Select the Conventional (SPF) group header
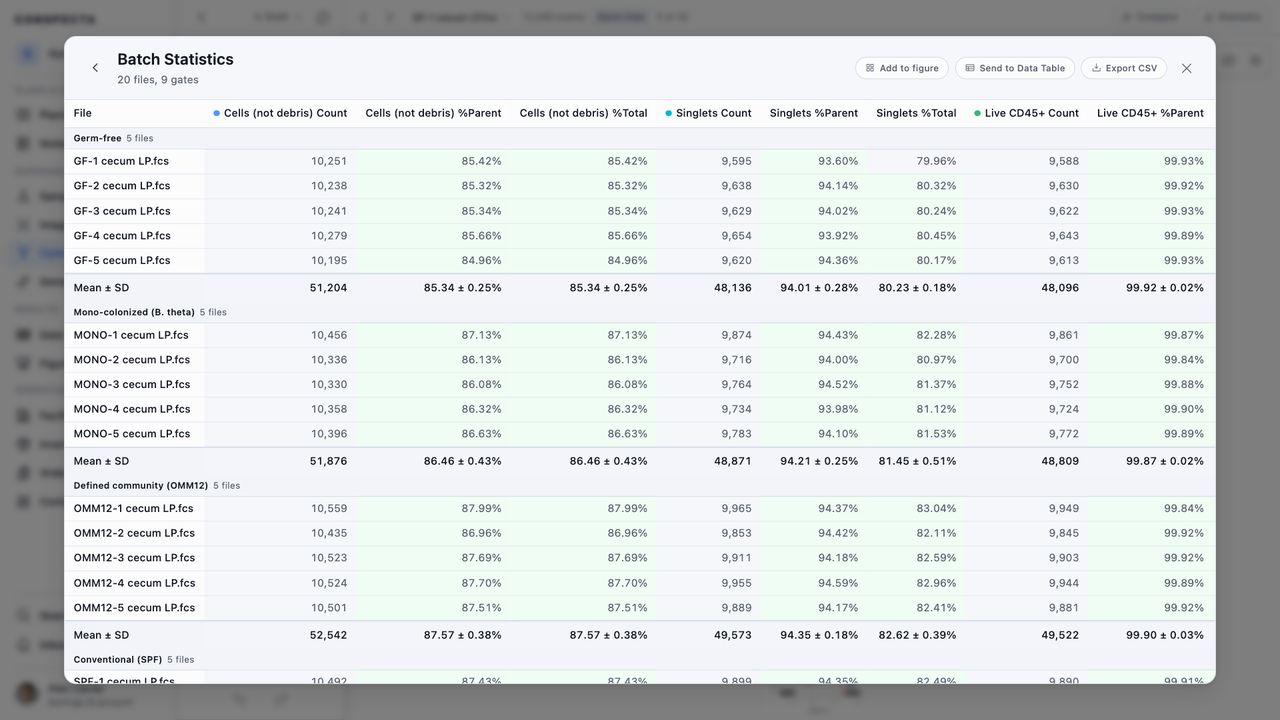This screenshot has width=1280, height=720. point(640,660)
